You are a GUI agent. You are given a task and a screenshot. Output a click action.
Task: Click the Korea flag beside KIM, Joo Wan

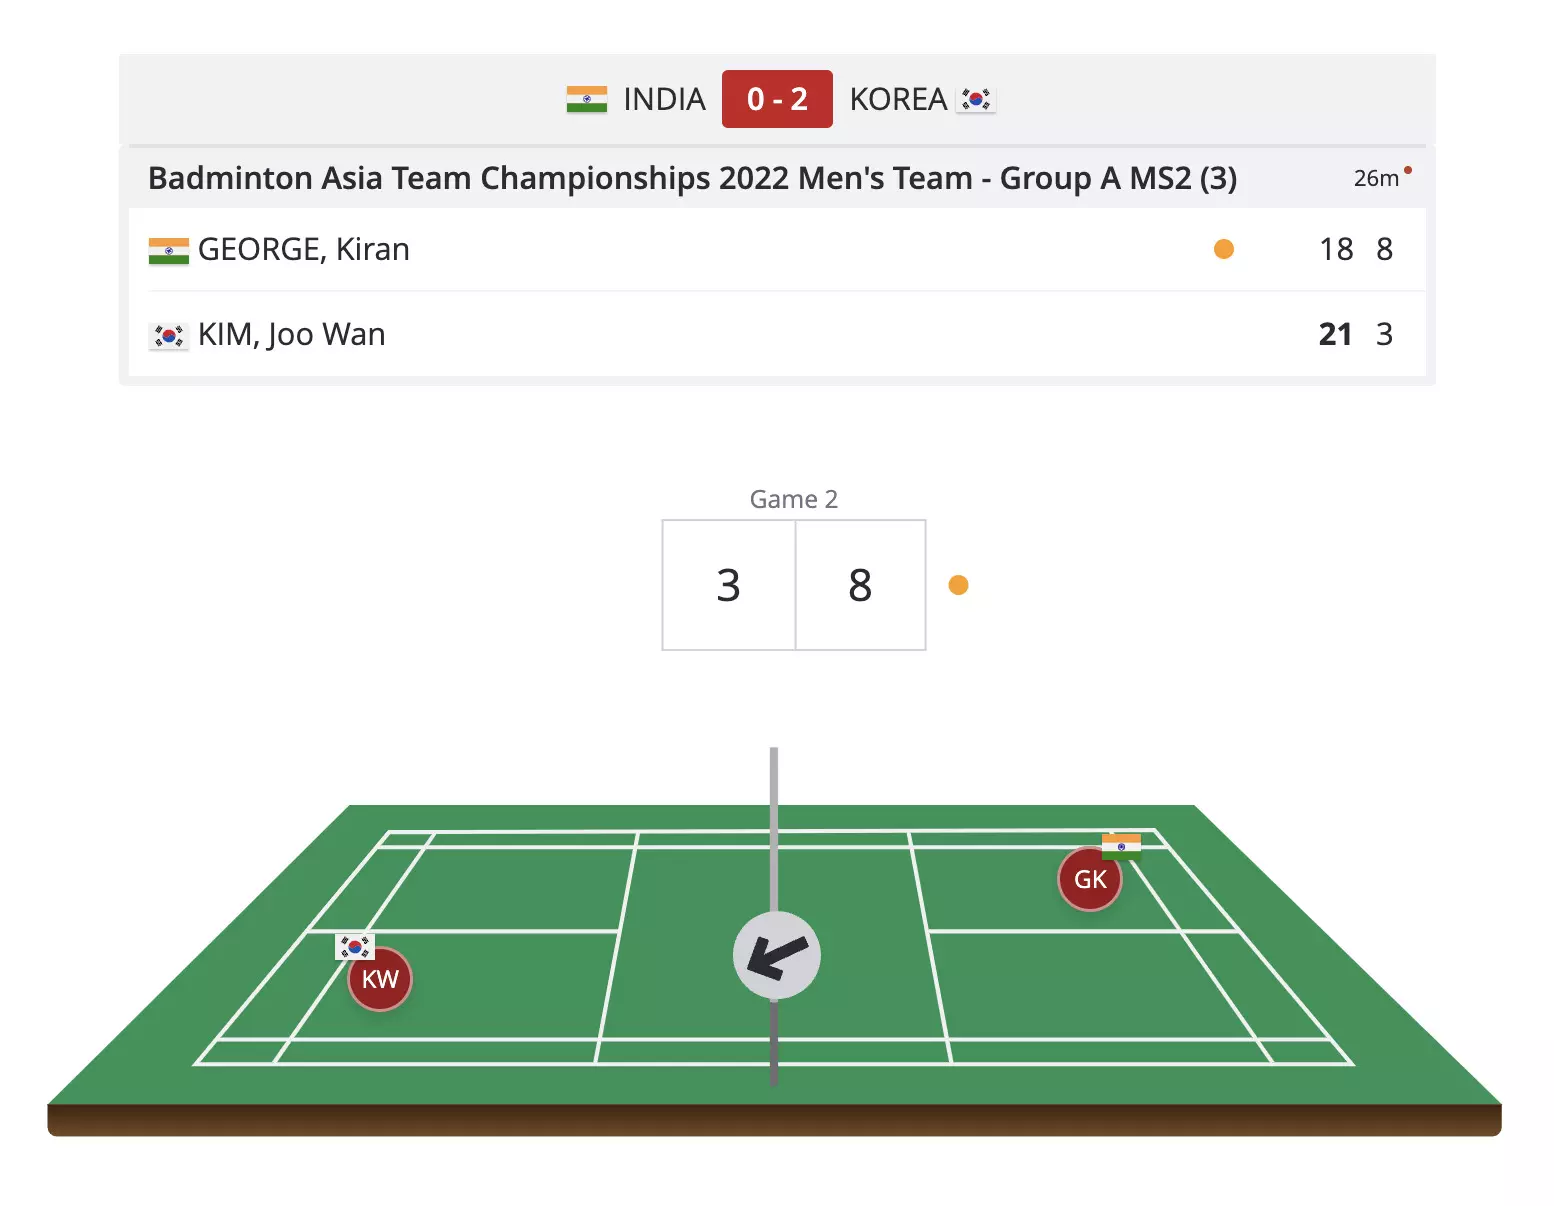click(x=168, y=336)
